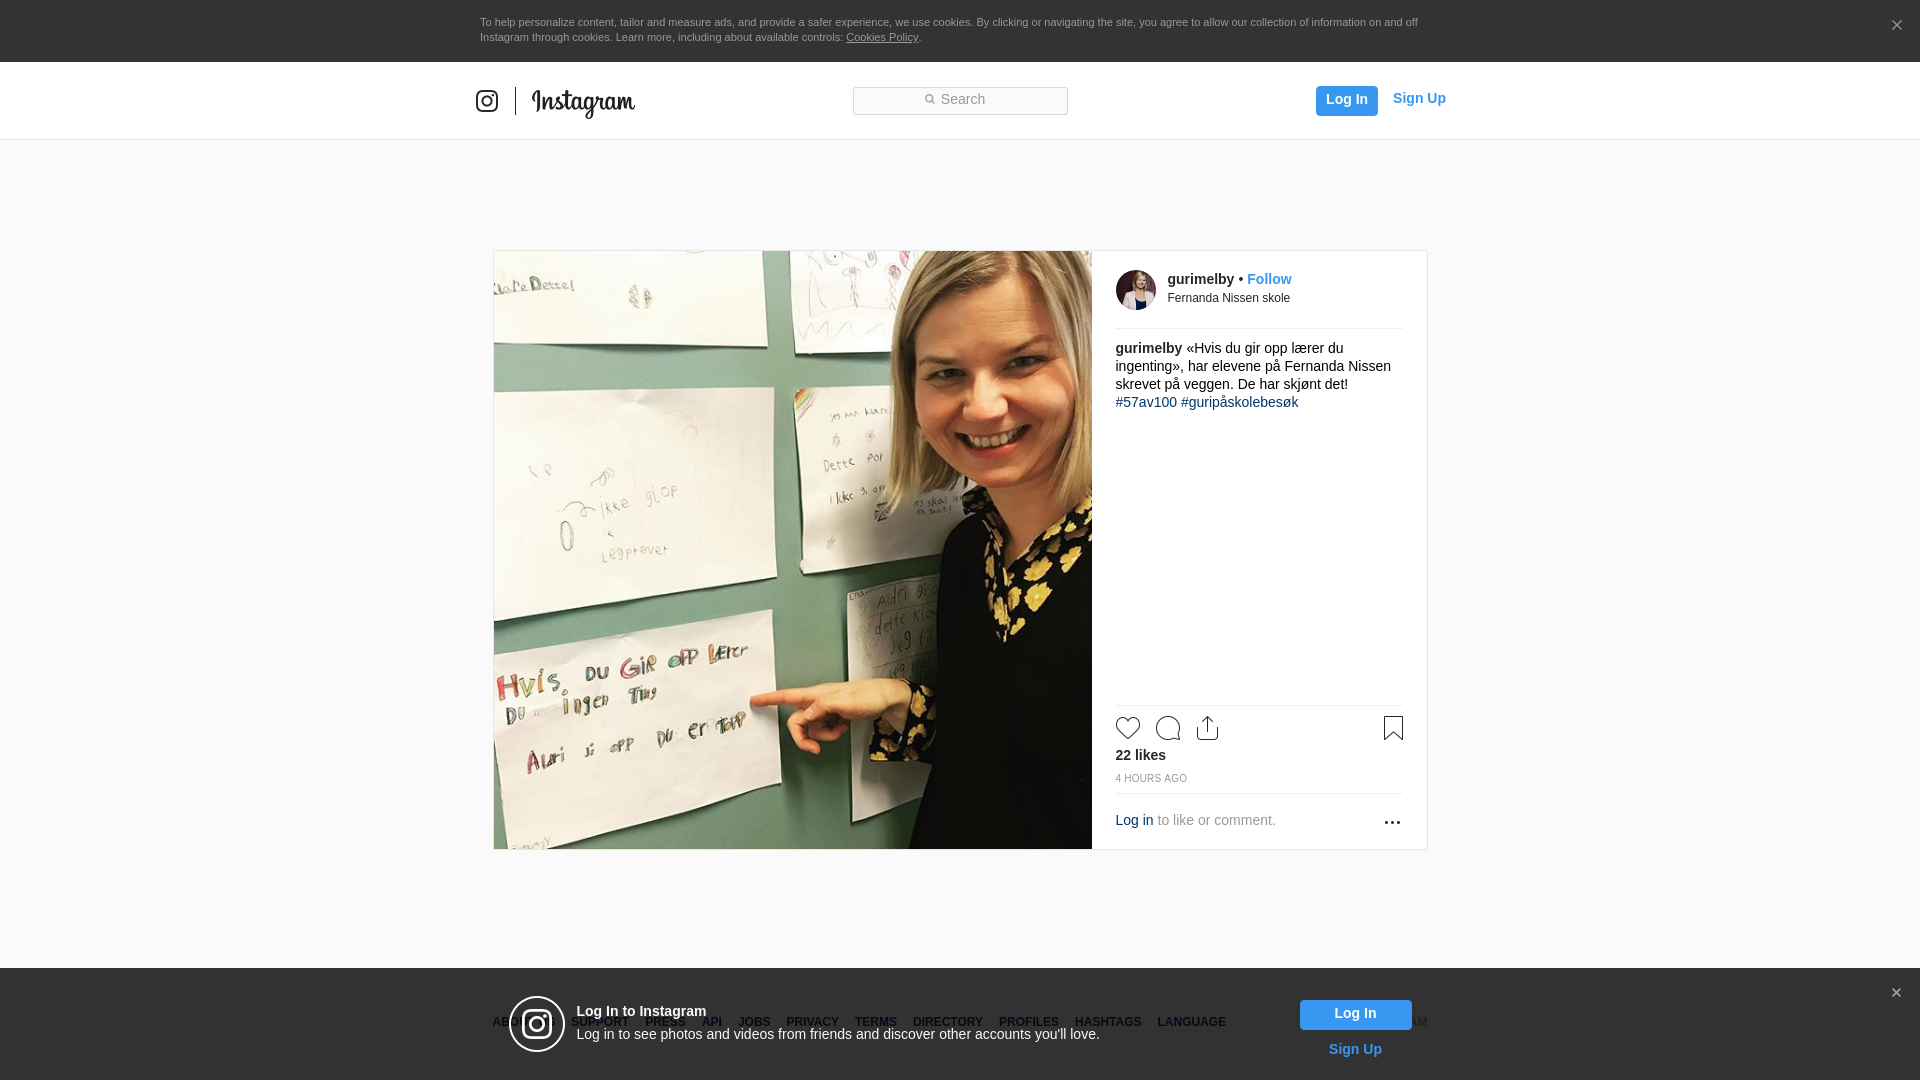The image size is (1920, 1080).
Task: Open comments via speech bubble icon
Action: [x=1168, y=728]
